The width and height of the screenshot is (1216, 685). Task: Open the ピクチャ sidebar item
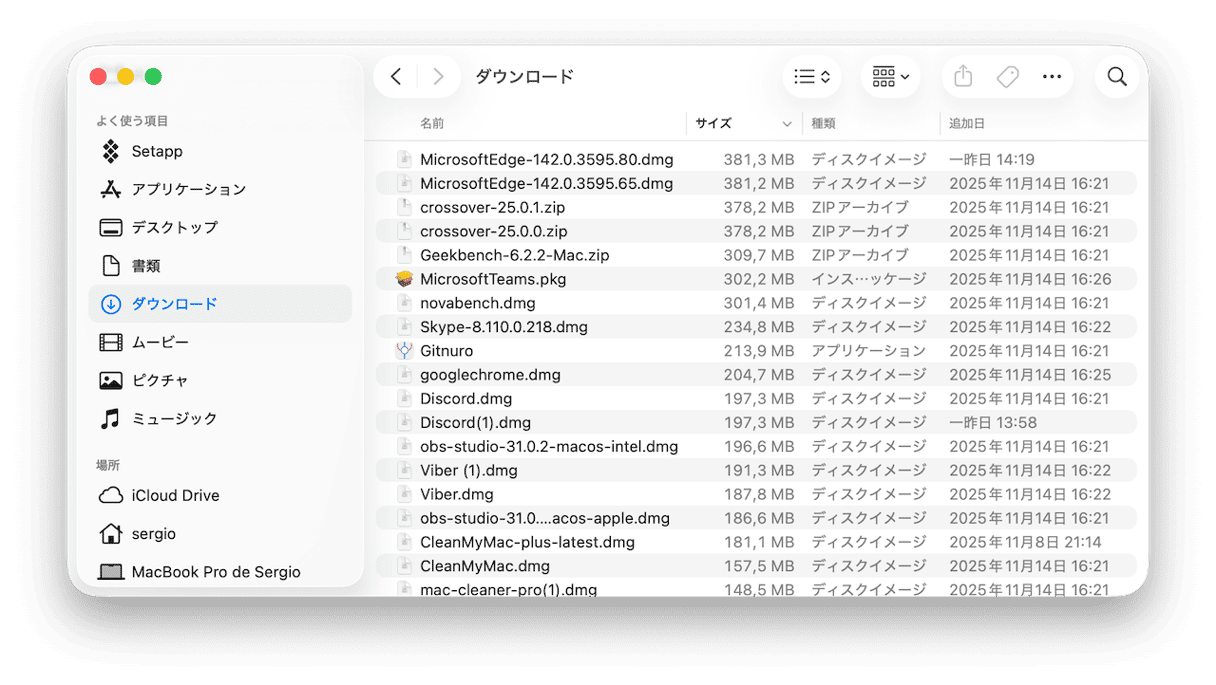[160, 379]
